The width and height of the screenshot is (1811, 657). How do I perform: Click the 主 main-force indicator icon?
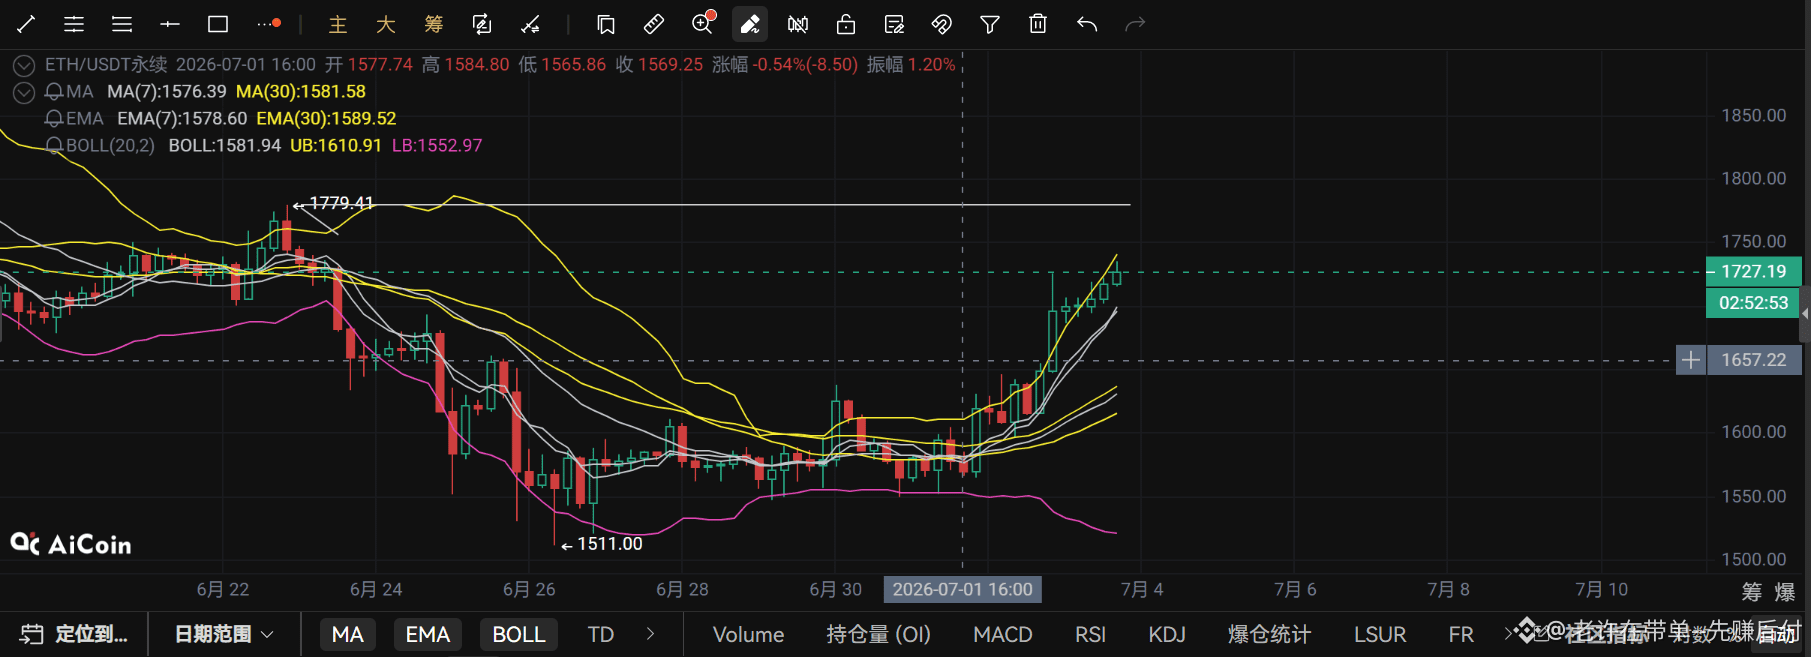click(x=338, y=24)
